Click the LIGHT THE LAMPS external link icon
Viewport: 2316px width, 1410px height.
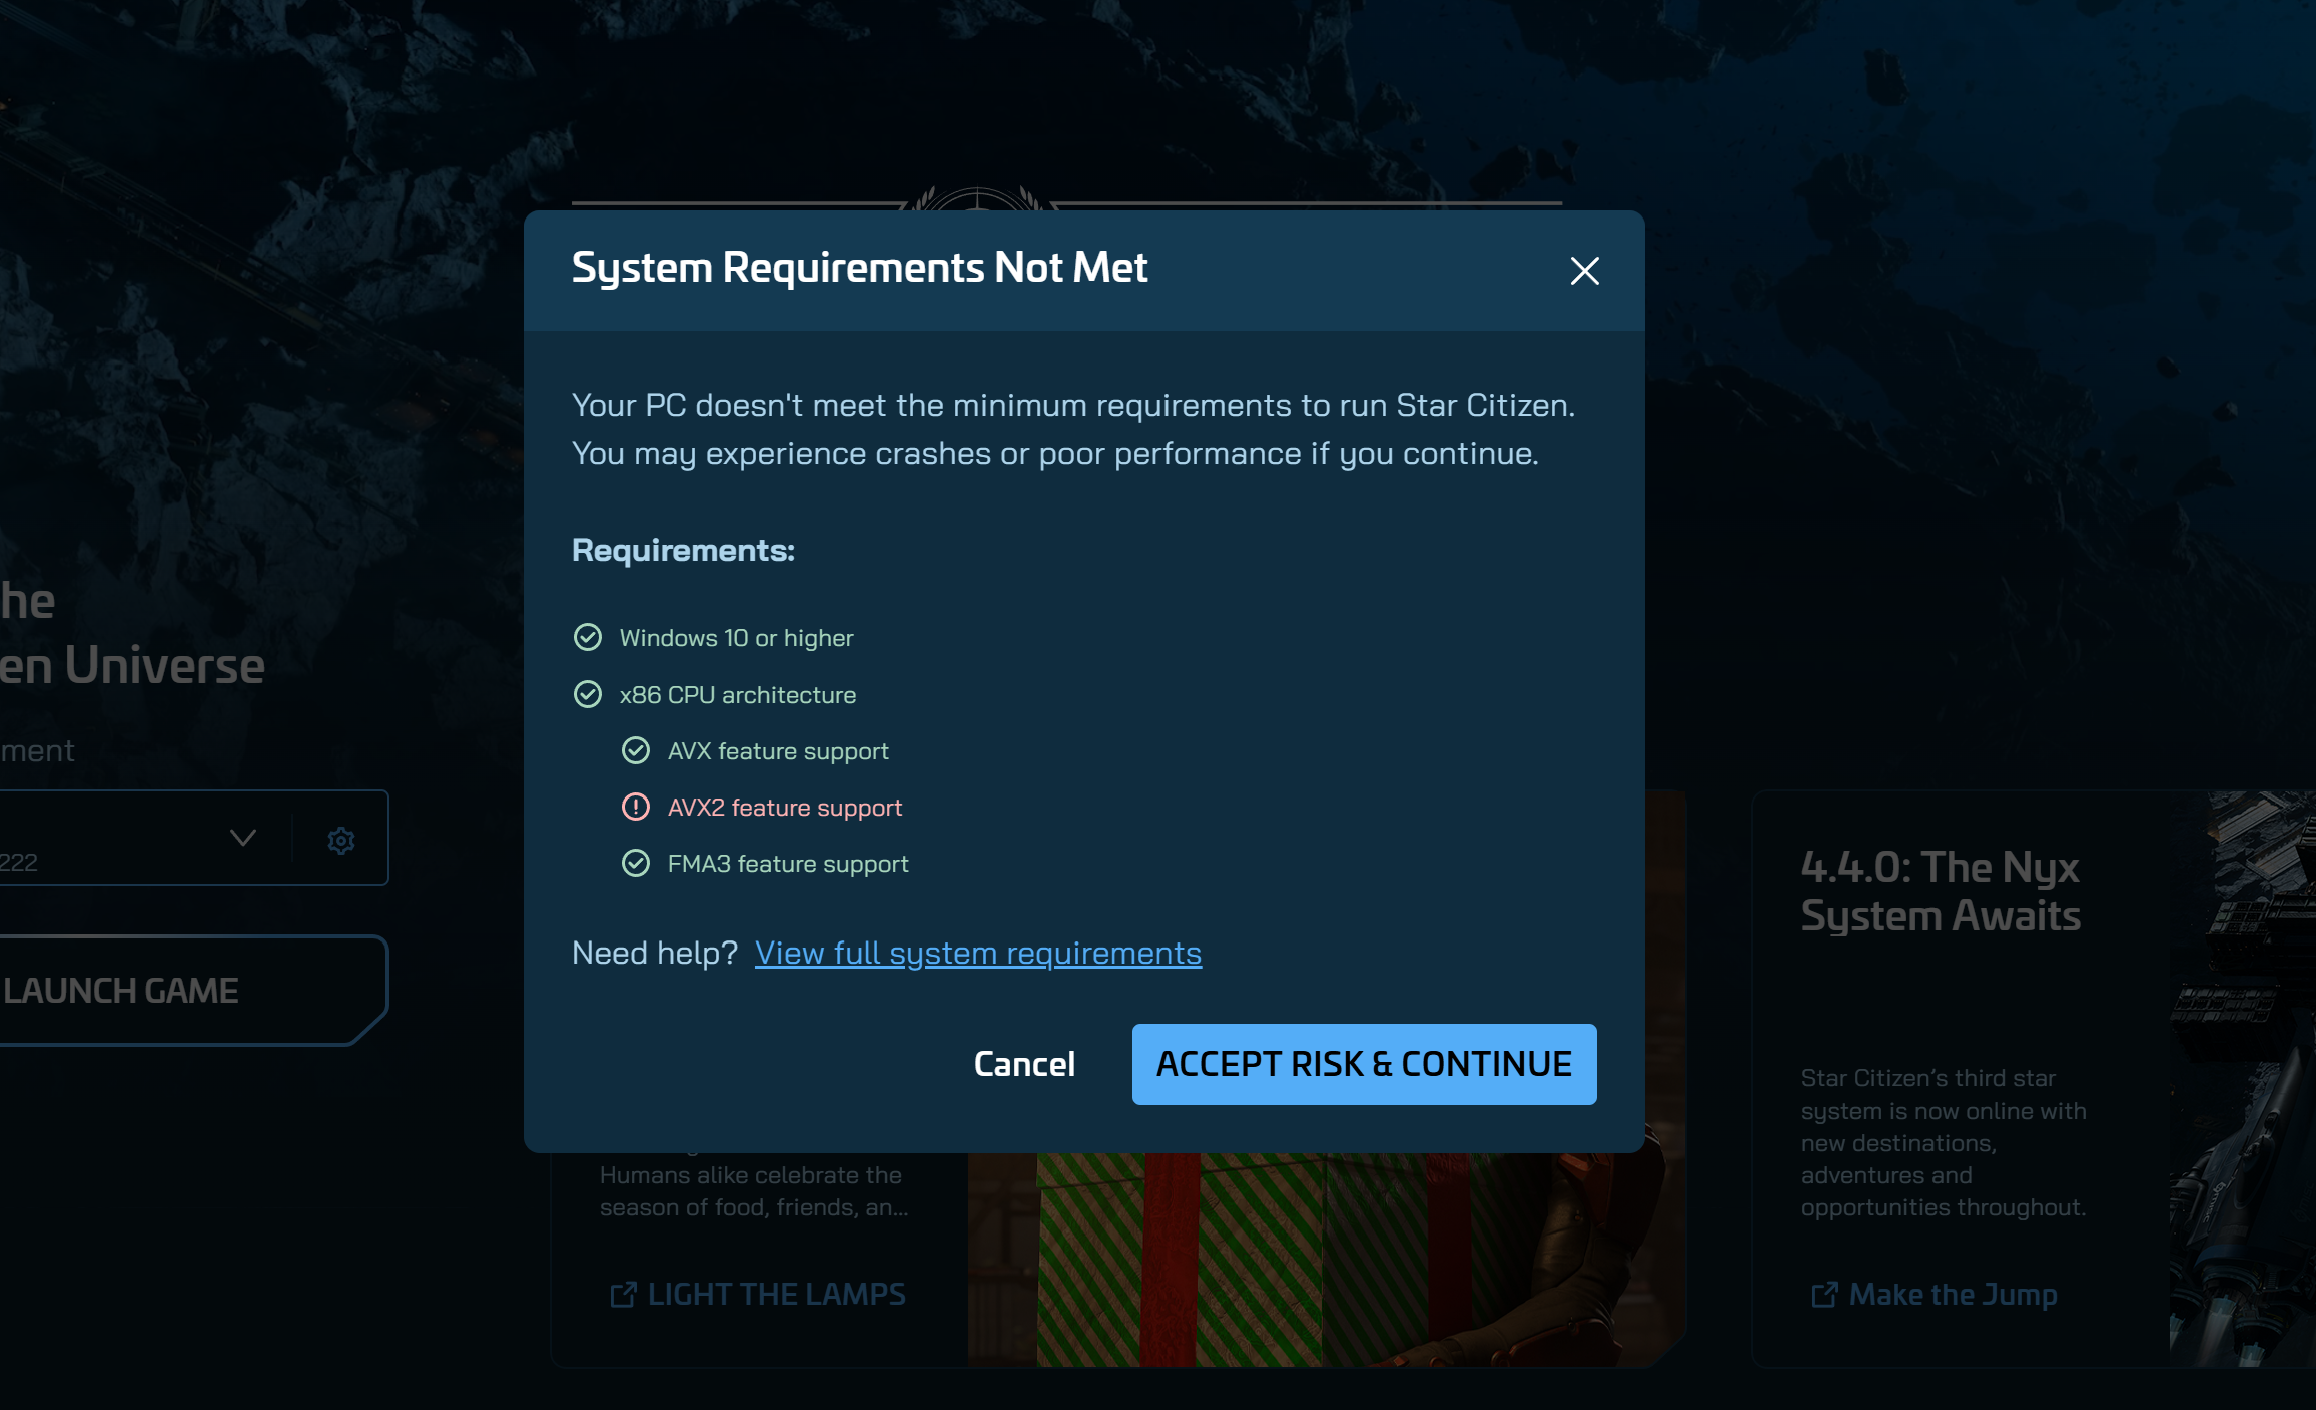point(623,1295)
